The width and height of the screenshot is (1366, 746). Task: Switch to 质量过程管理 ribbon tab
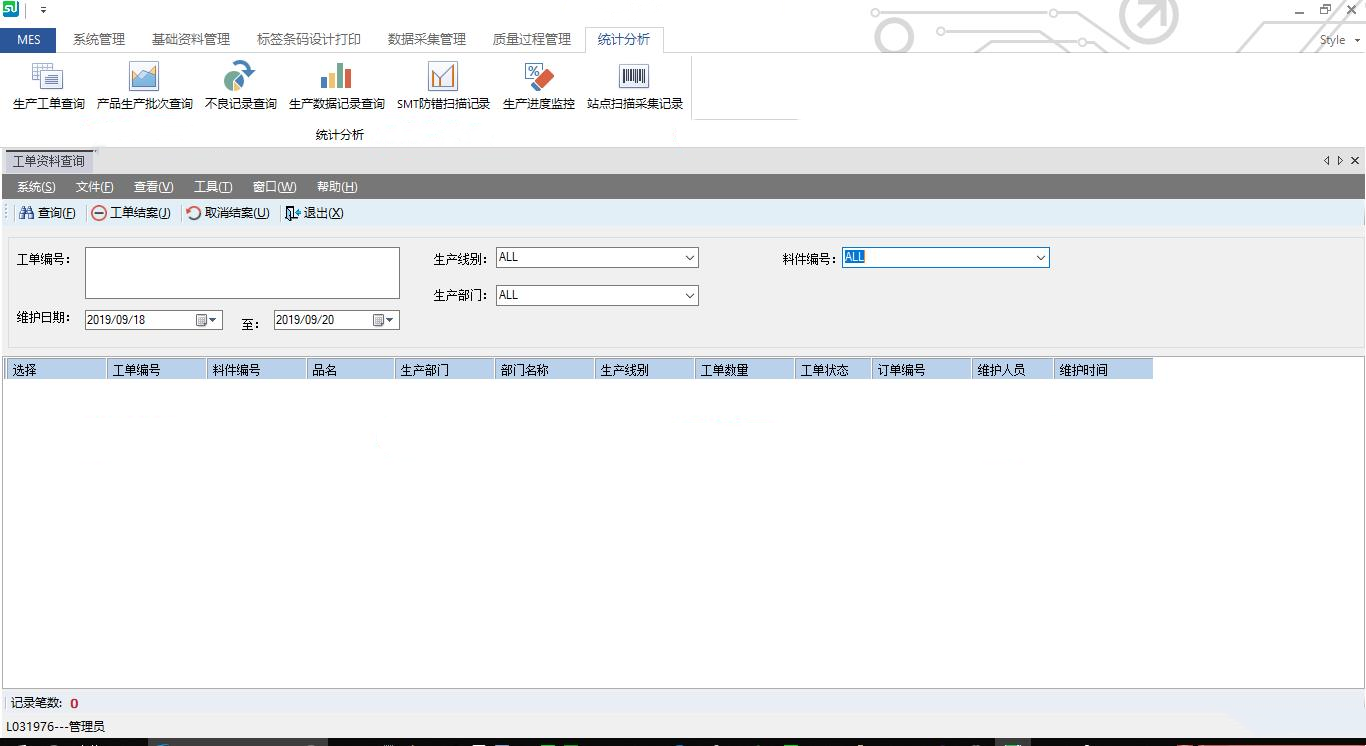[x=532, y=39]
